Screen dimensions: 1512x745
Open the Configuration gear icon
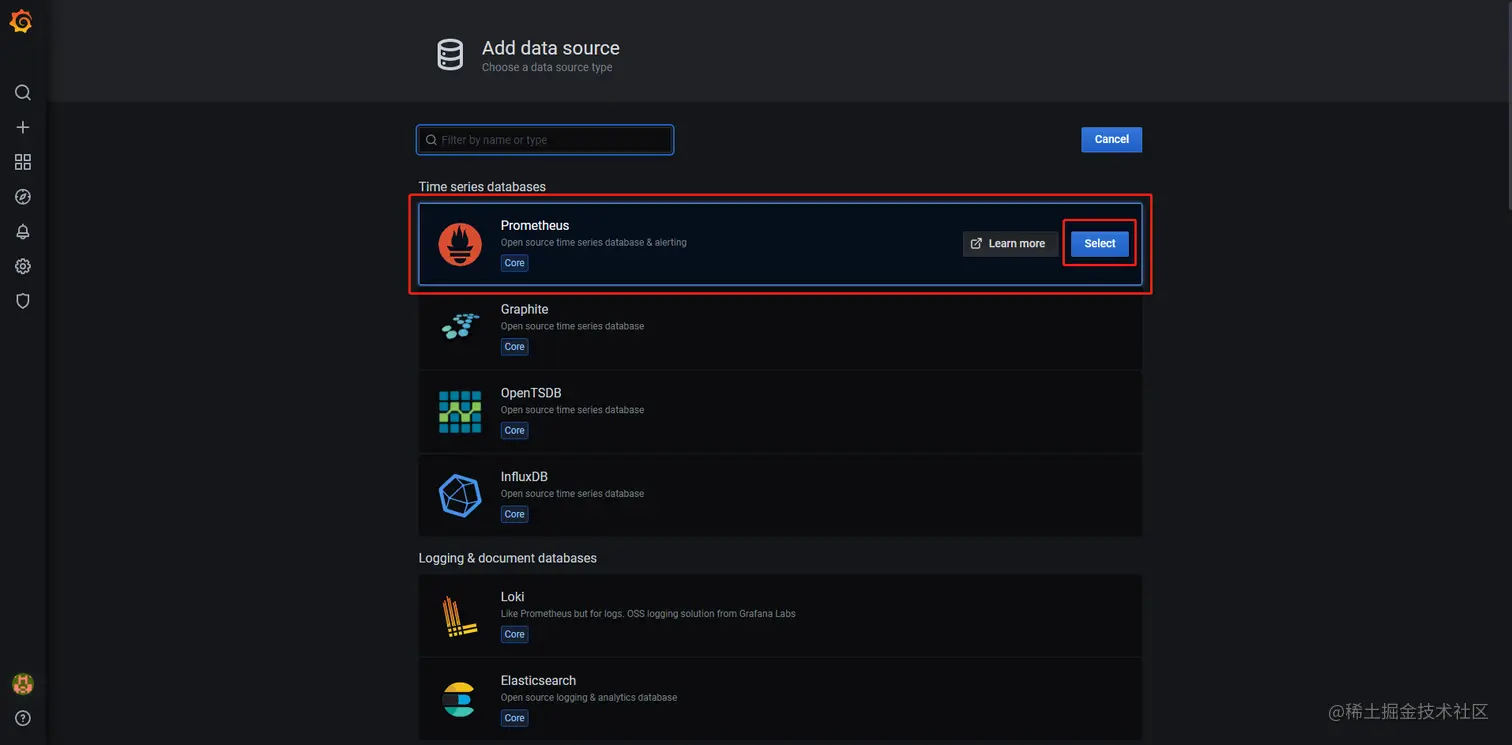click(x=23, y=266)
